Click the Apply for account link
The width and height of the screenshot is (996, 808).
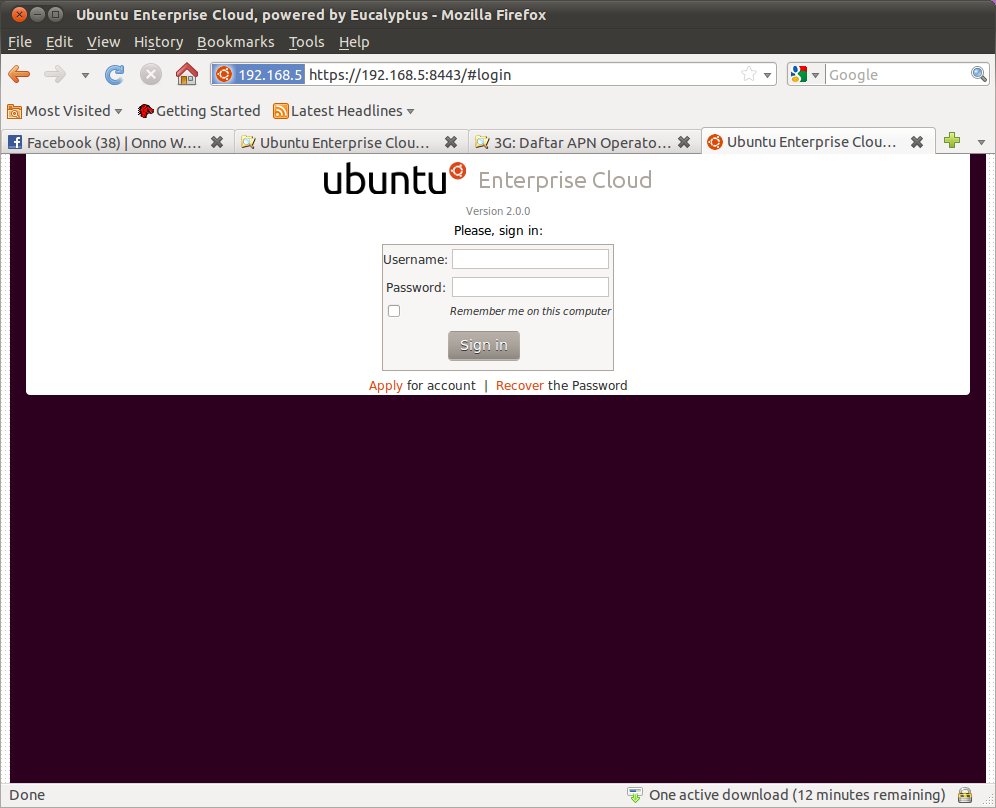coord(386,385)
